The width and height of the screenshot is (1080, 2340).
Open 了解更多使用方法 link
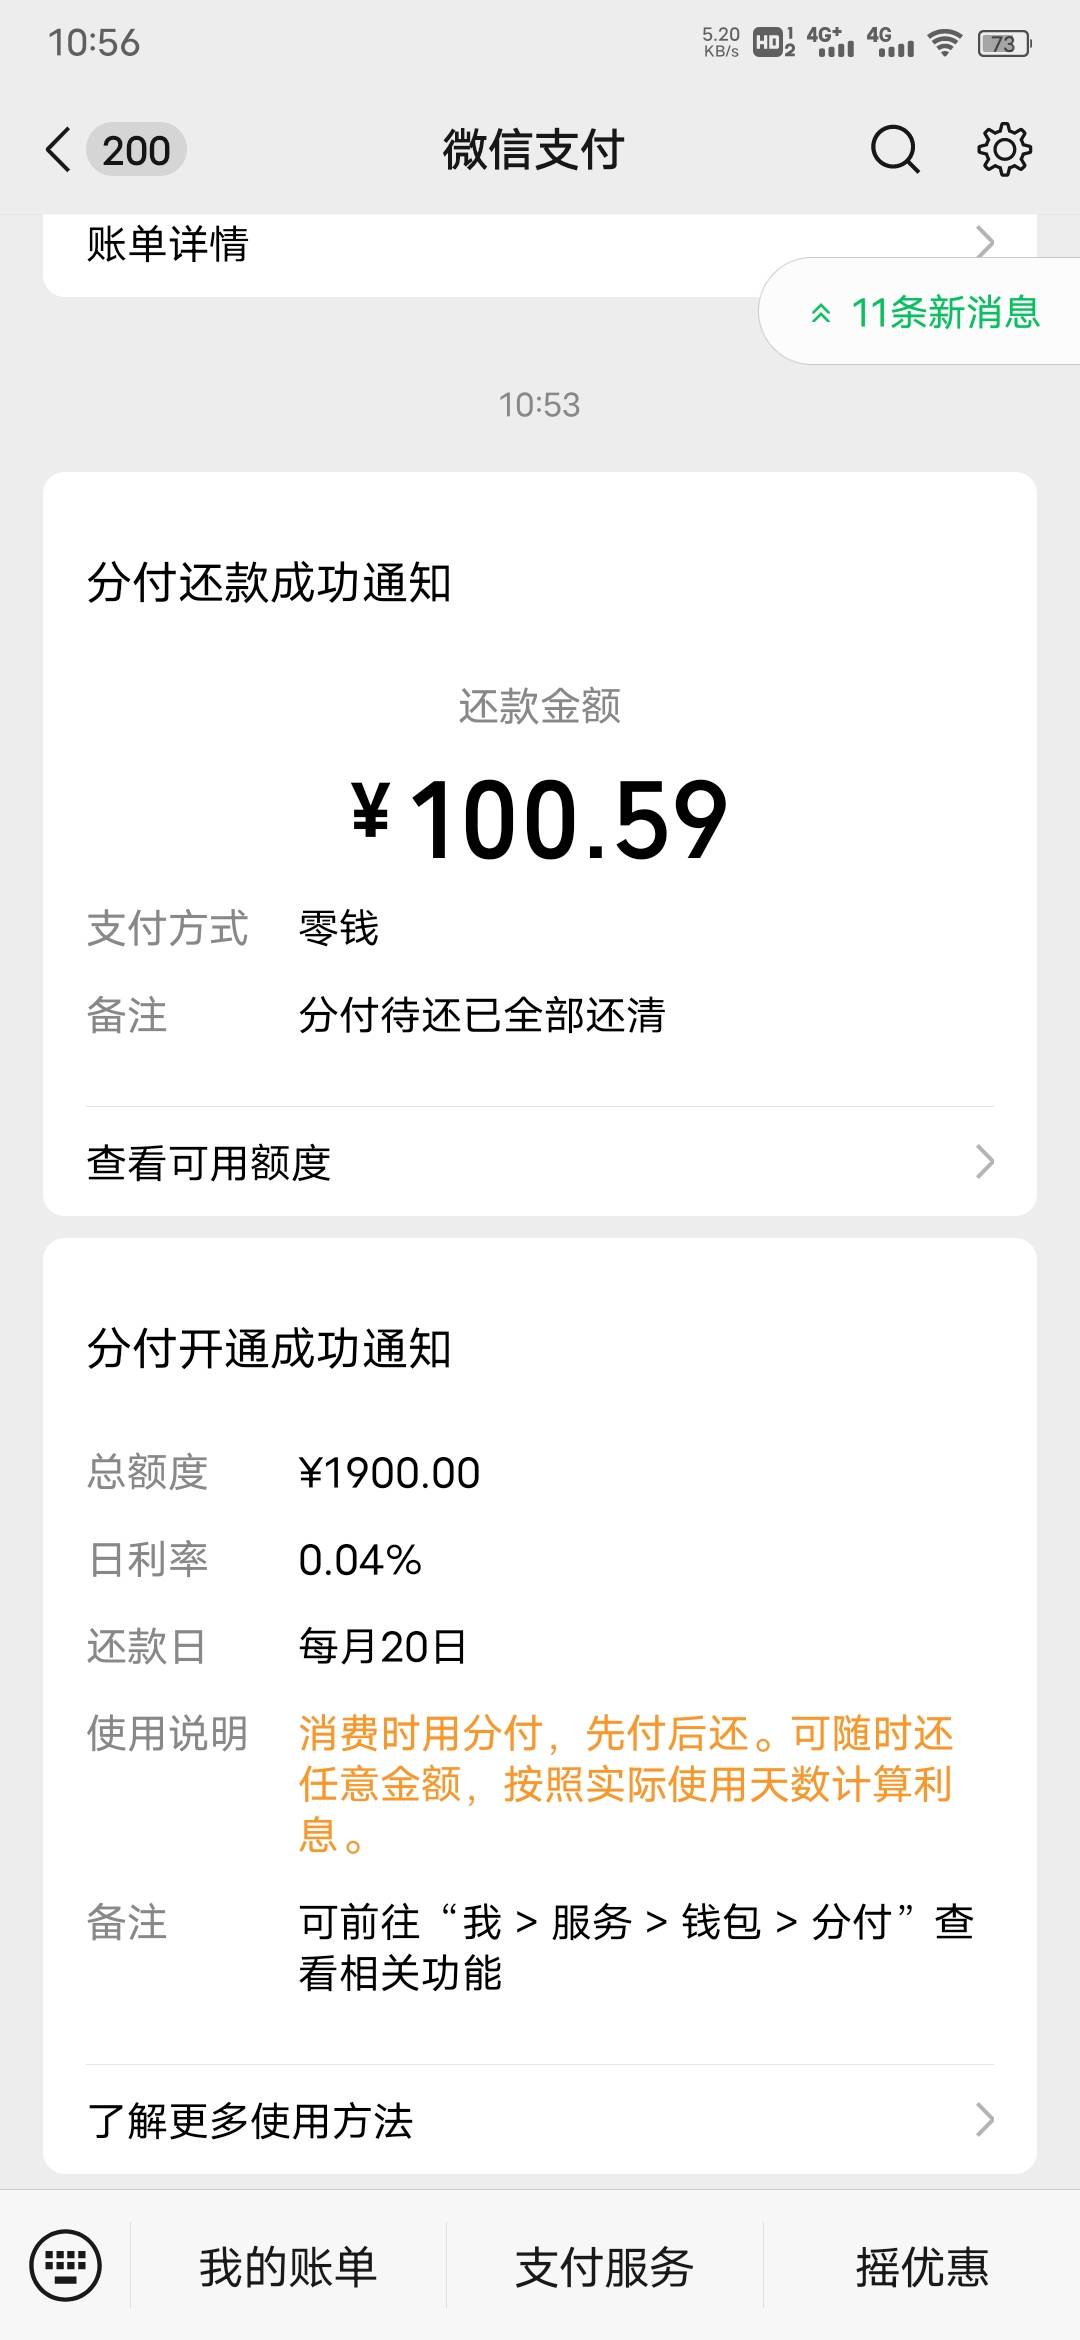point(540,2119)
